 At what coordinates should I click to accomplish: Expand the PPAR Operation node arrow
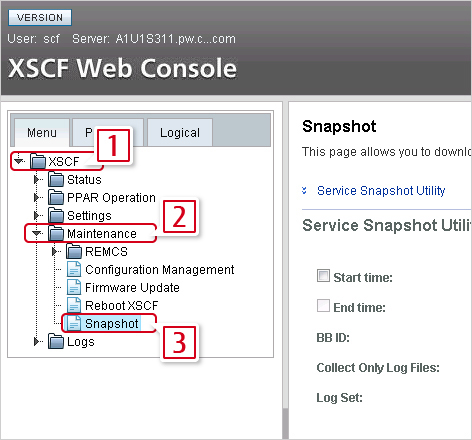[37, 197]
